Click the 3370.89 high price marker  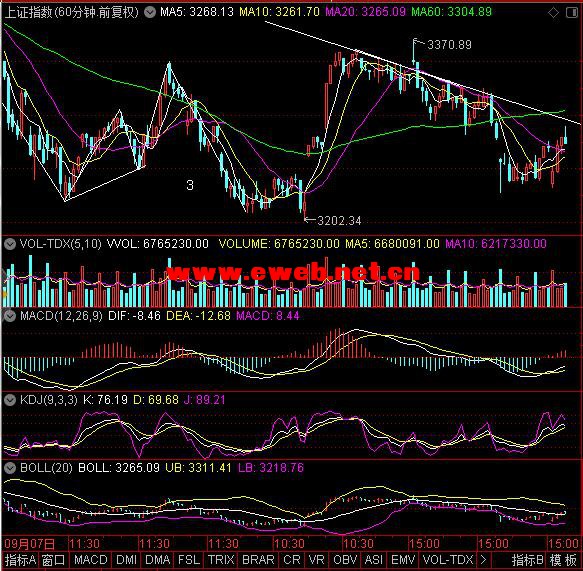(x=449, y=45)
